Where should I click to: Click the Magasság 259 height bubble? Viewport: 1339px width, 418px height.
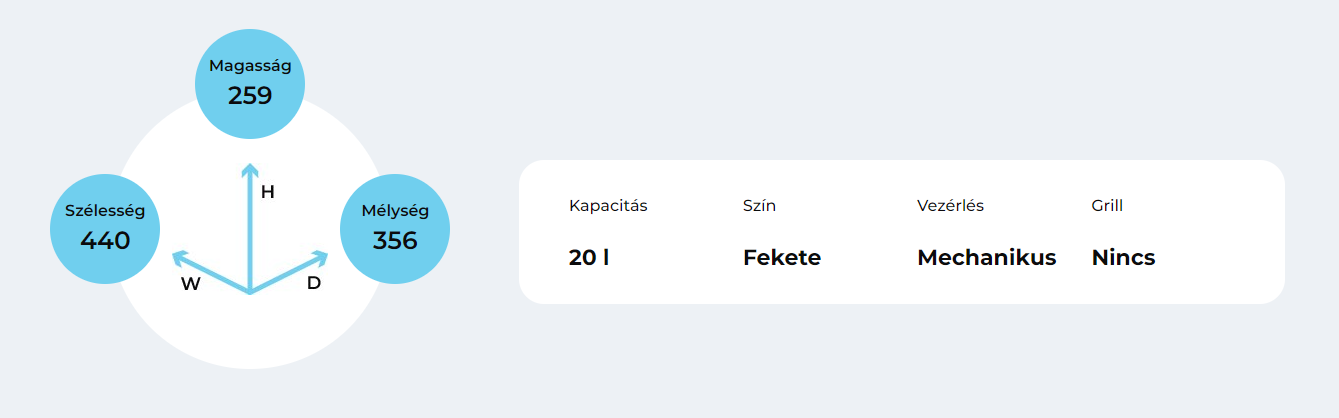coord(250,84)
